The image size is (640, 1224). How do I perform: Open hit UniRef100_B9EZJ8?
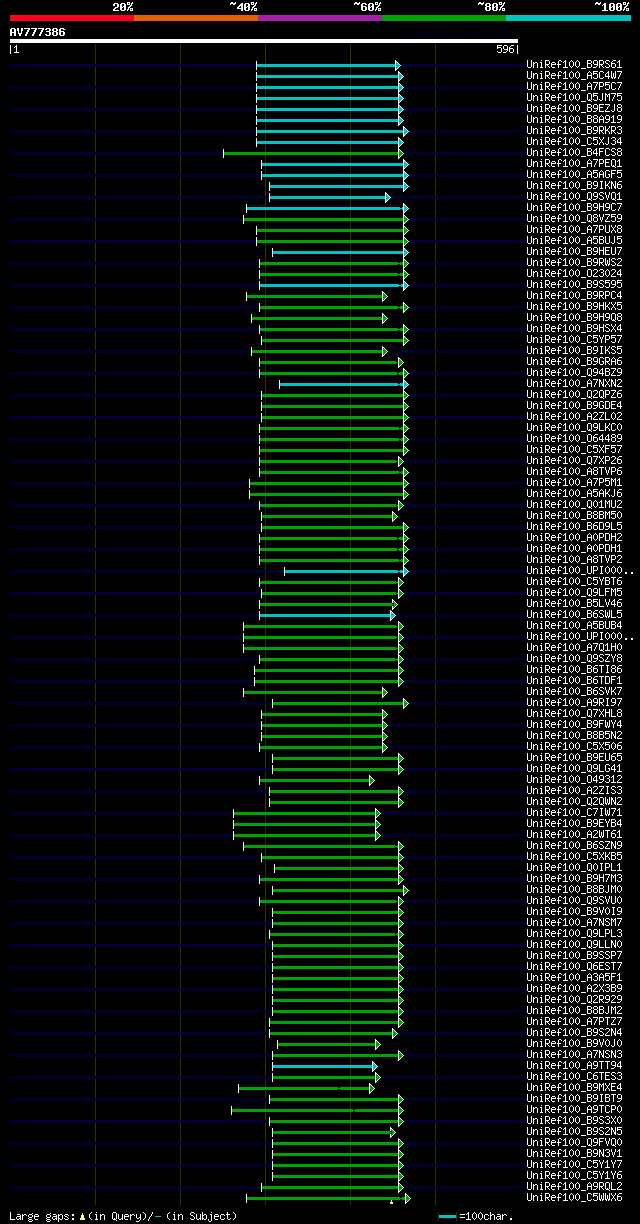574,108
